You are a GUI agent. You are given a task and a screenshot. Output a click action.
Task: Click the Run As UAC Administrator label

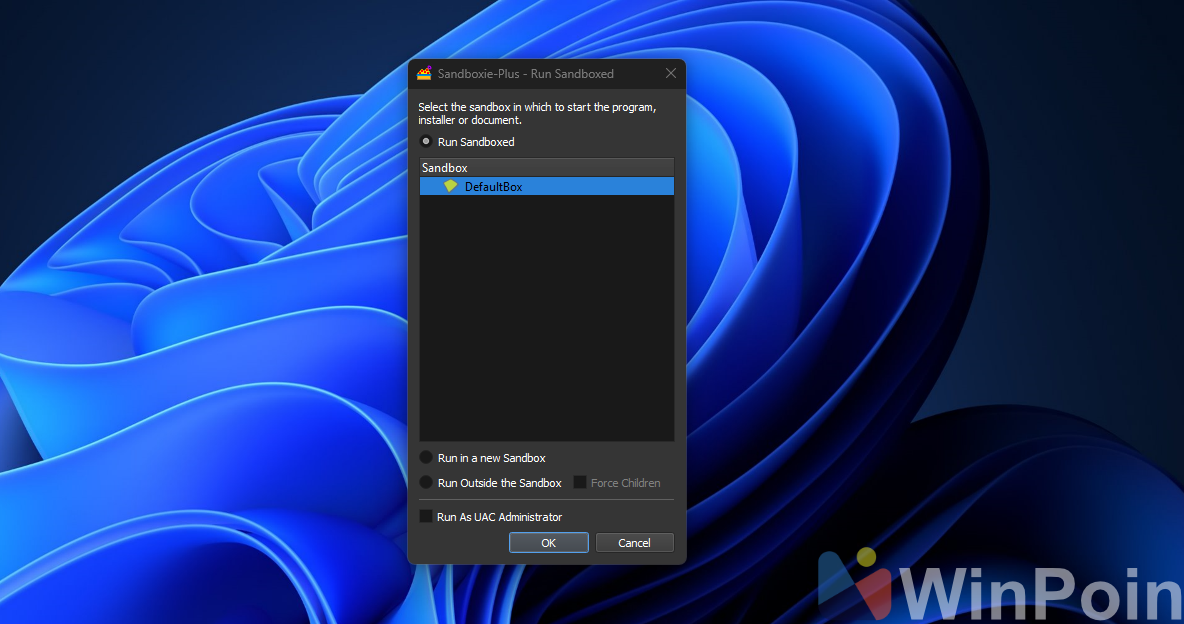point(501,516)
